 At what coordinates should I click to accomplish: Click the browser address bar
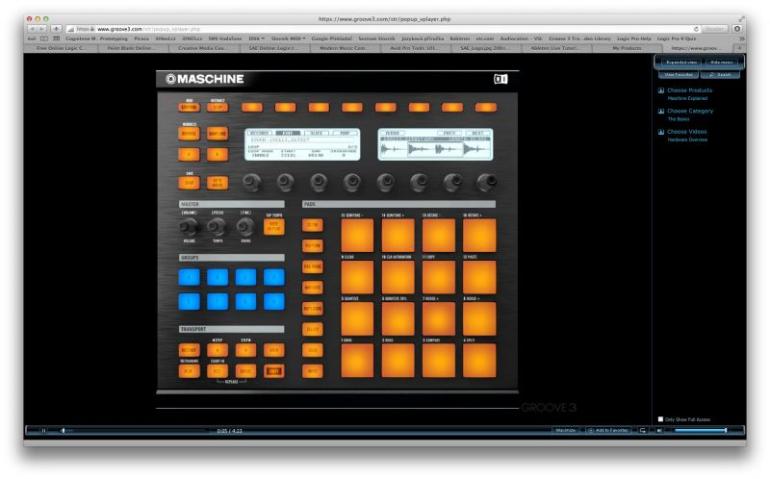[381, 29]
